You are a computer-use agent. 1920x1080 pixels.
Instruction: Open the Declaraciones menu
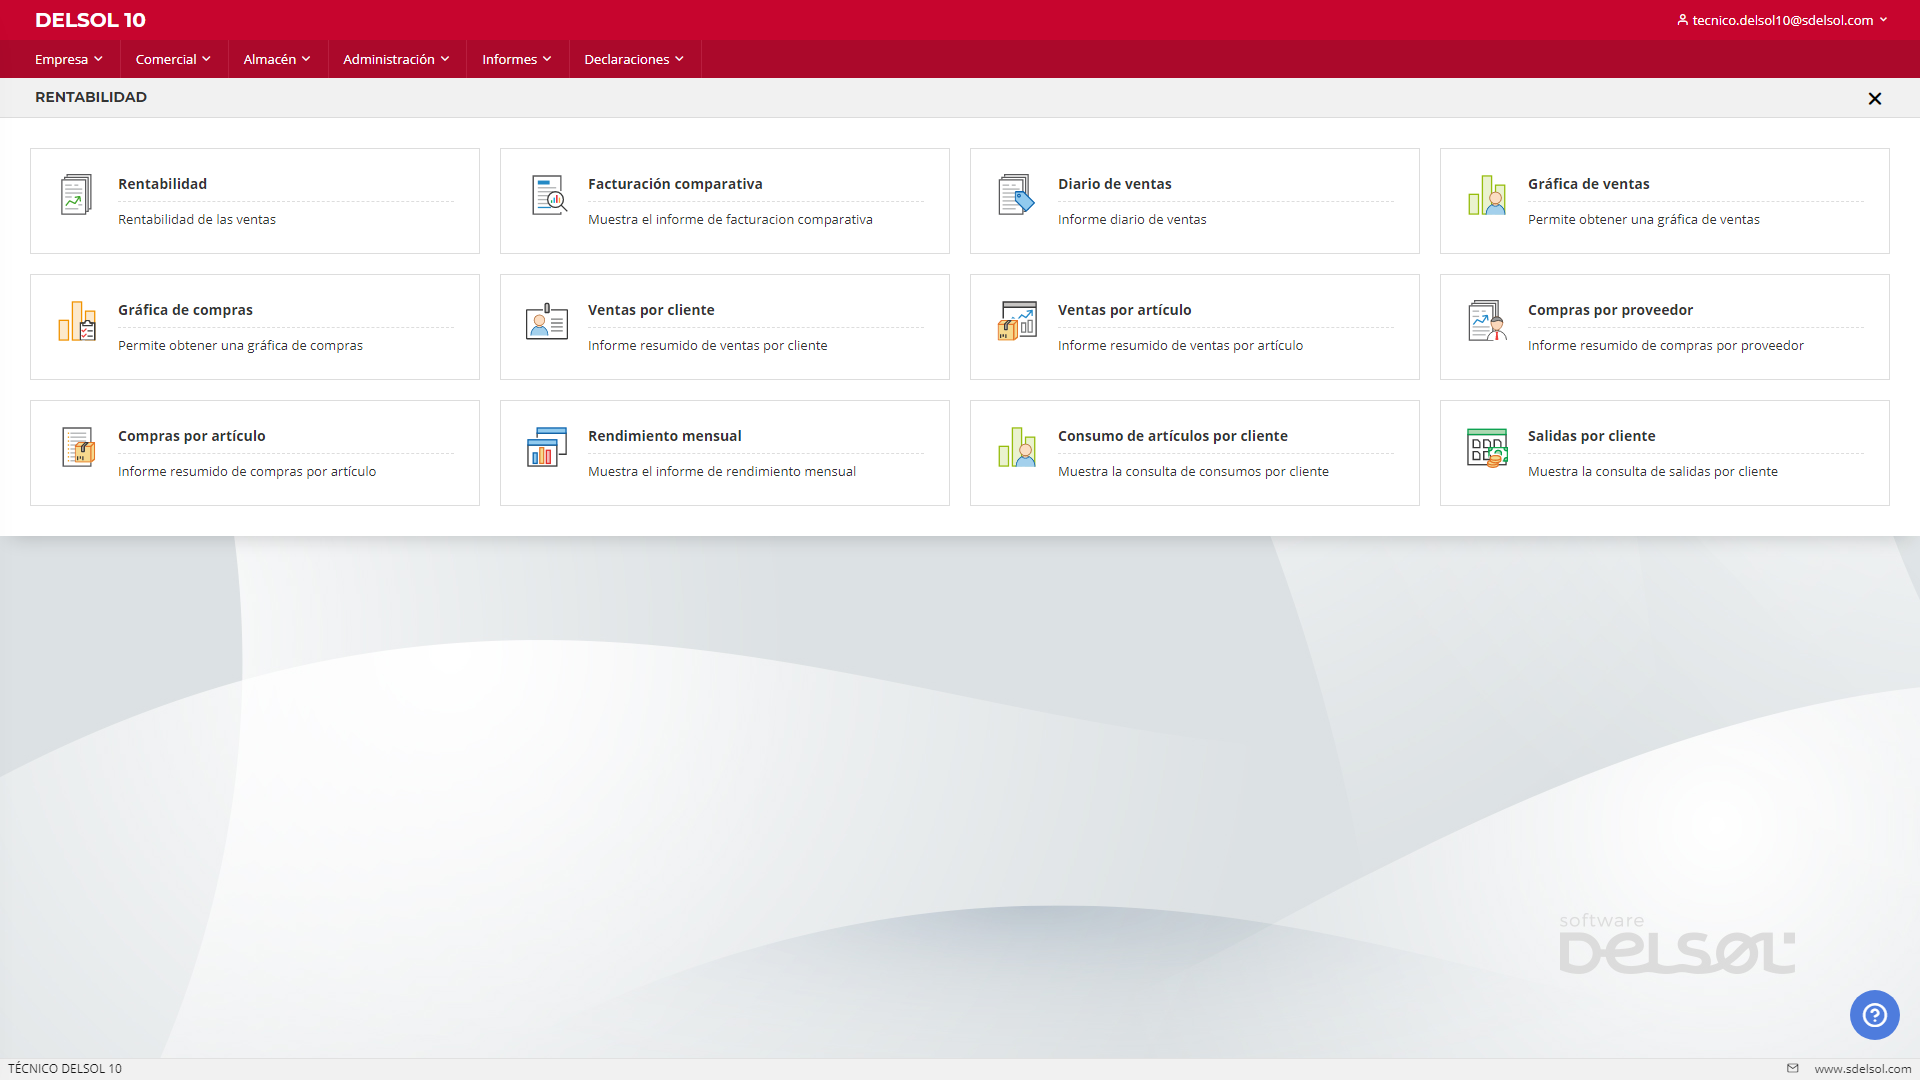[633, 59]
